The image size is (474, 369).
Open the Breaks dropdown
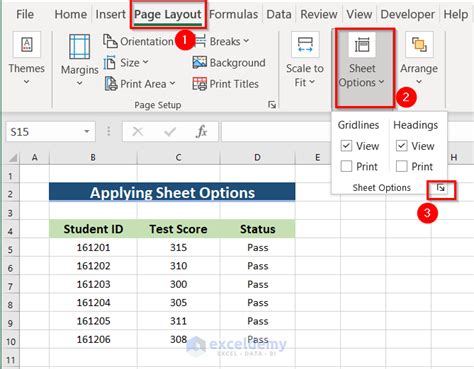click(x=221, y=42)
